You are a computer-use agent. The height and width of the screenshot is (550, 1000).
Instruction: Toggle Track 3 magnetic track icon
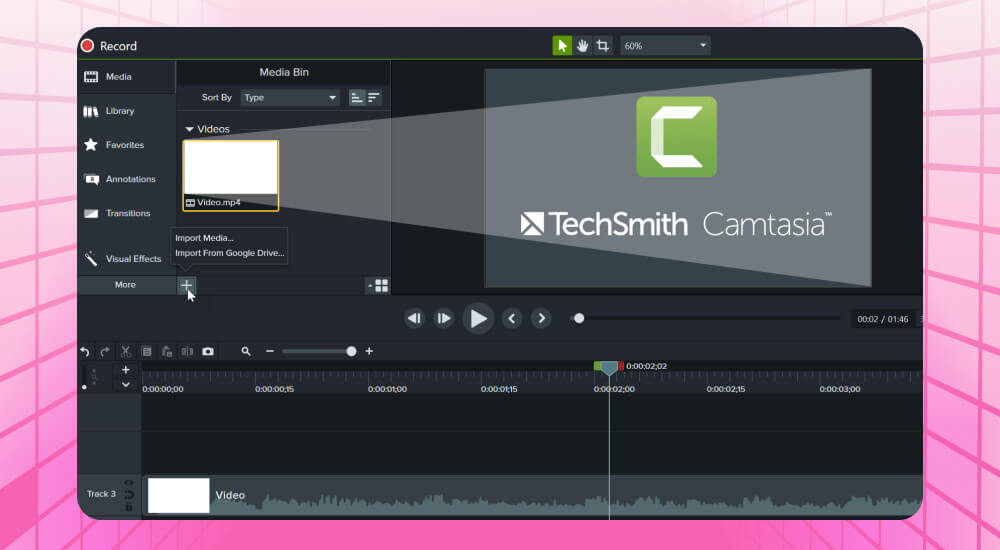[x=129, y=494]
